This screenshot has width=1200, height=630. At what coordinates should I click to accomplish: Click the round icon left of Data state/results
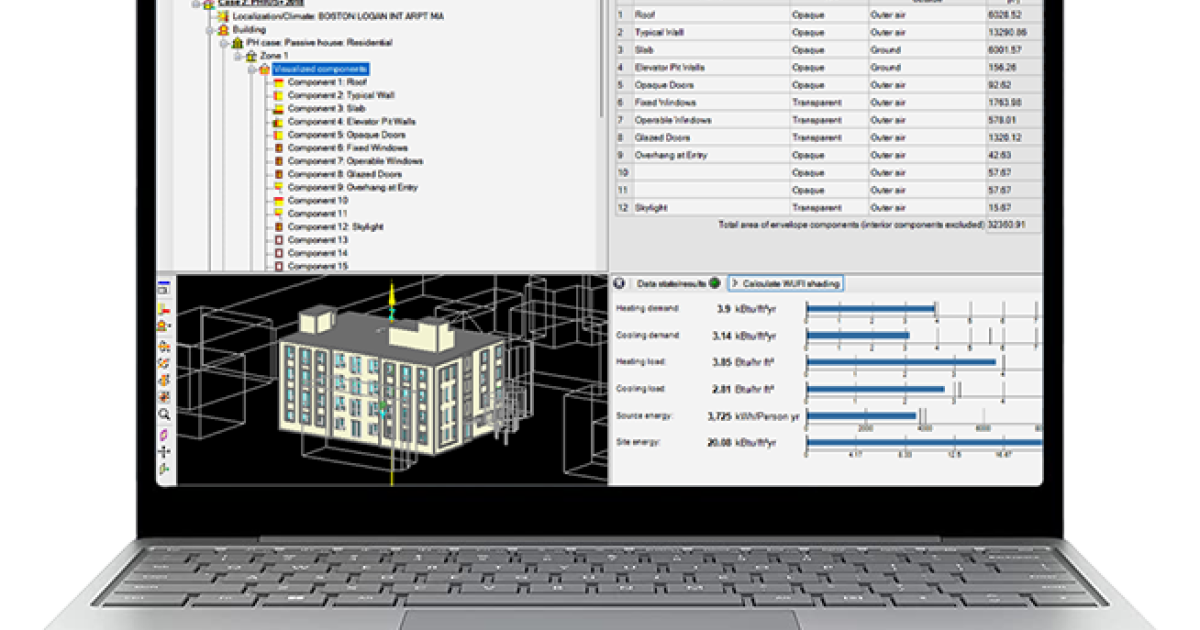620,284
